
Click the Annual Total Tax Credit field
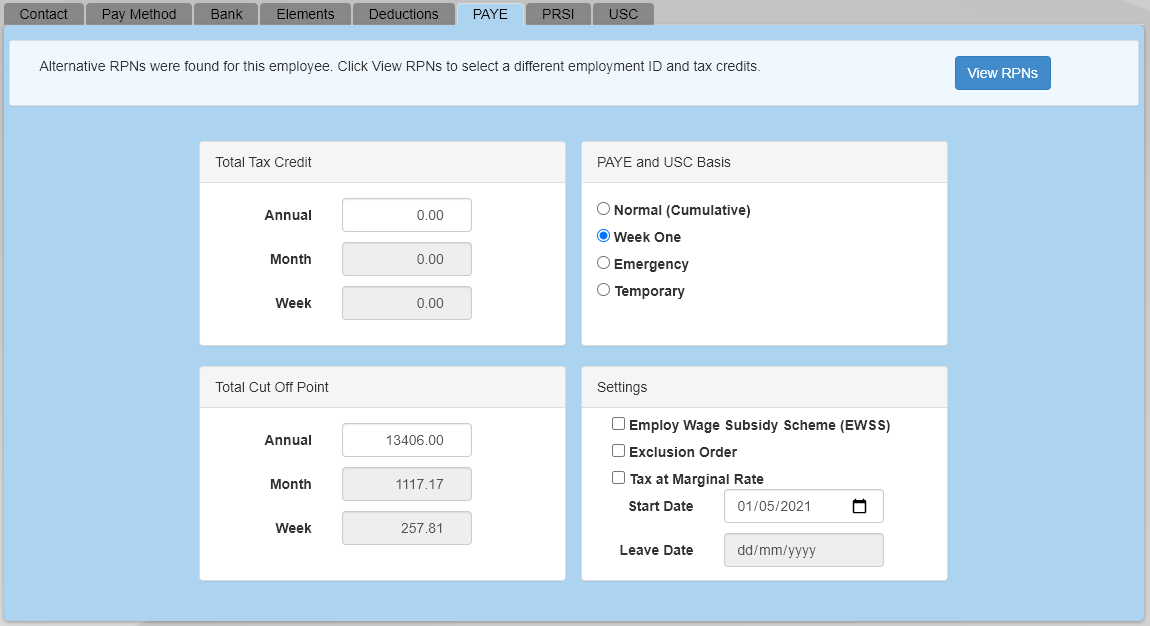point(406,215)
